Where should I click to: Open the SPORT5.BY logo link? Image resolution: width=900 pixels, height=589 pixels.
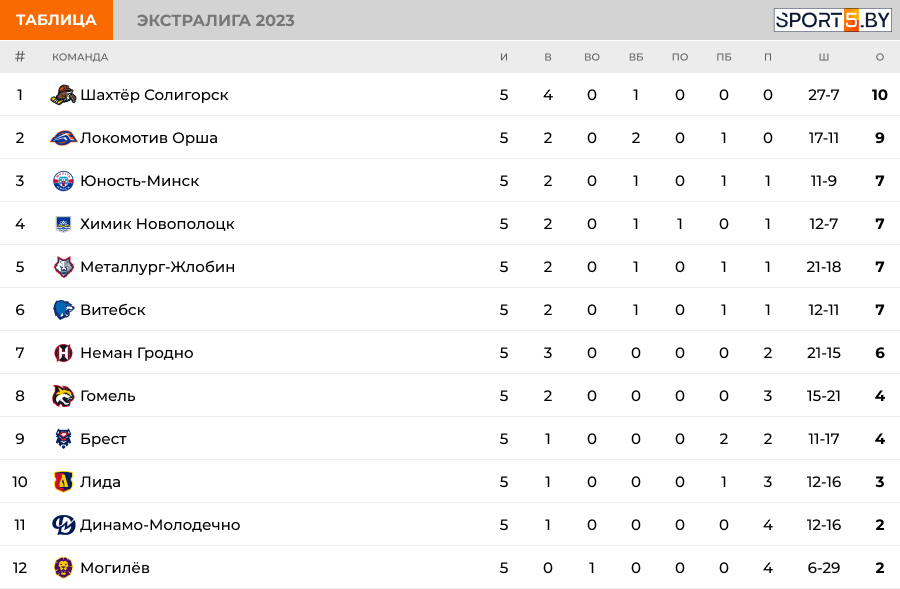[832, 20]
